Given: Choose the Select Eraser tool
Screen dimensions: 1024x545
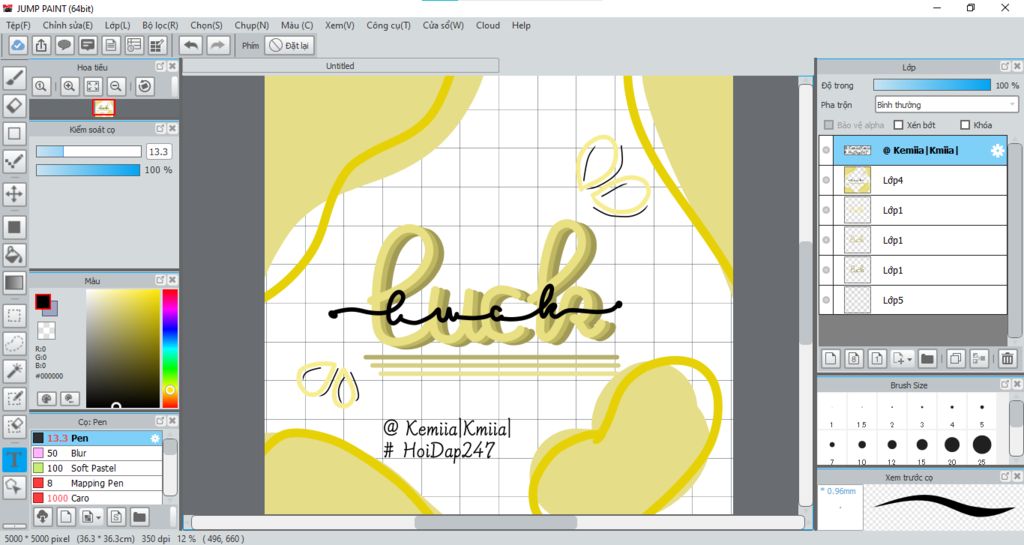Looking at the screenshot, I should (14, 426).
